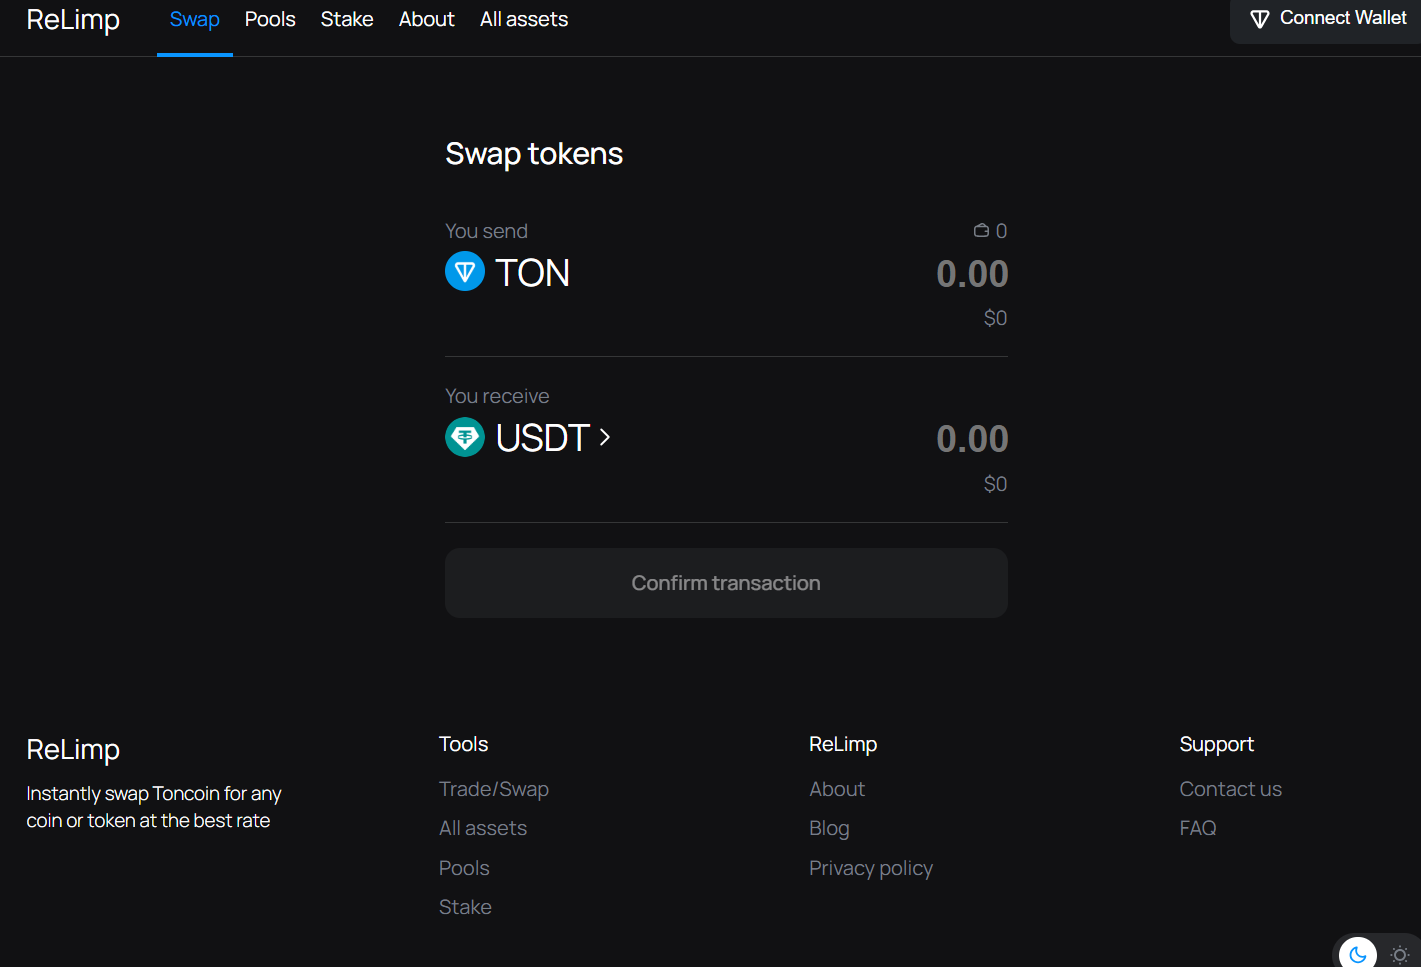Switch to the Swap tab
This screenshot has height=967, width=1421.
[195, 19]
